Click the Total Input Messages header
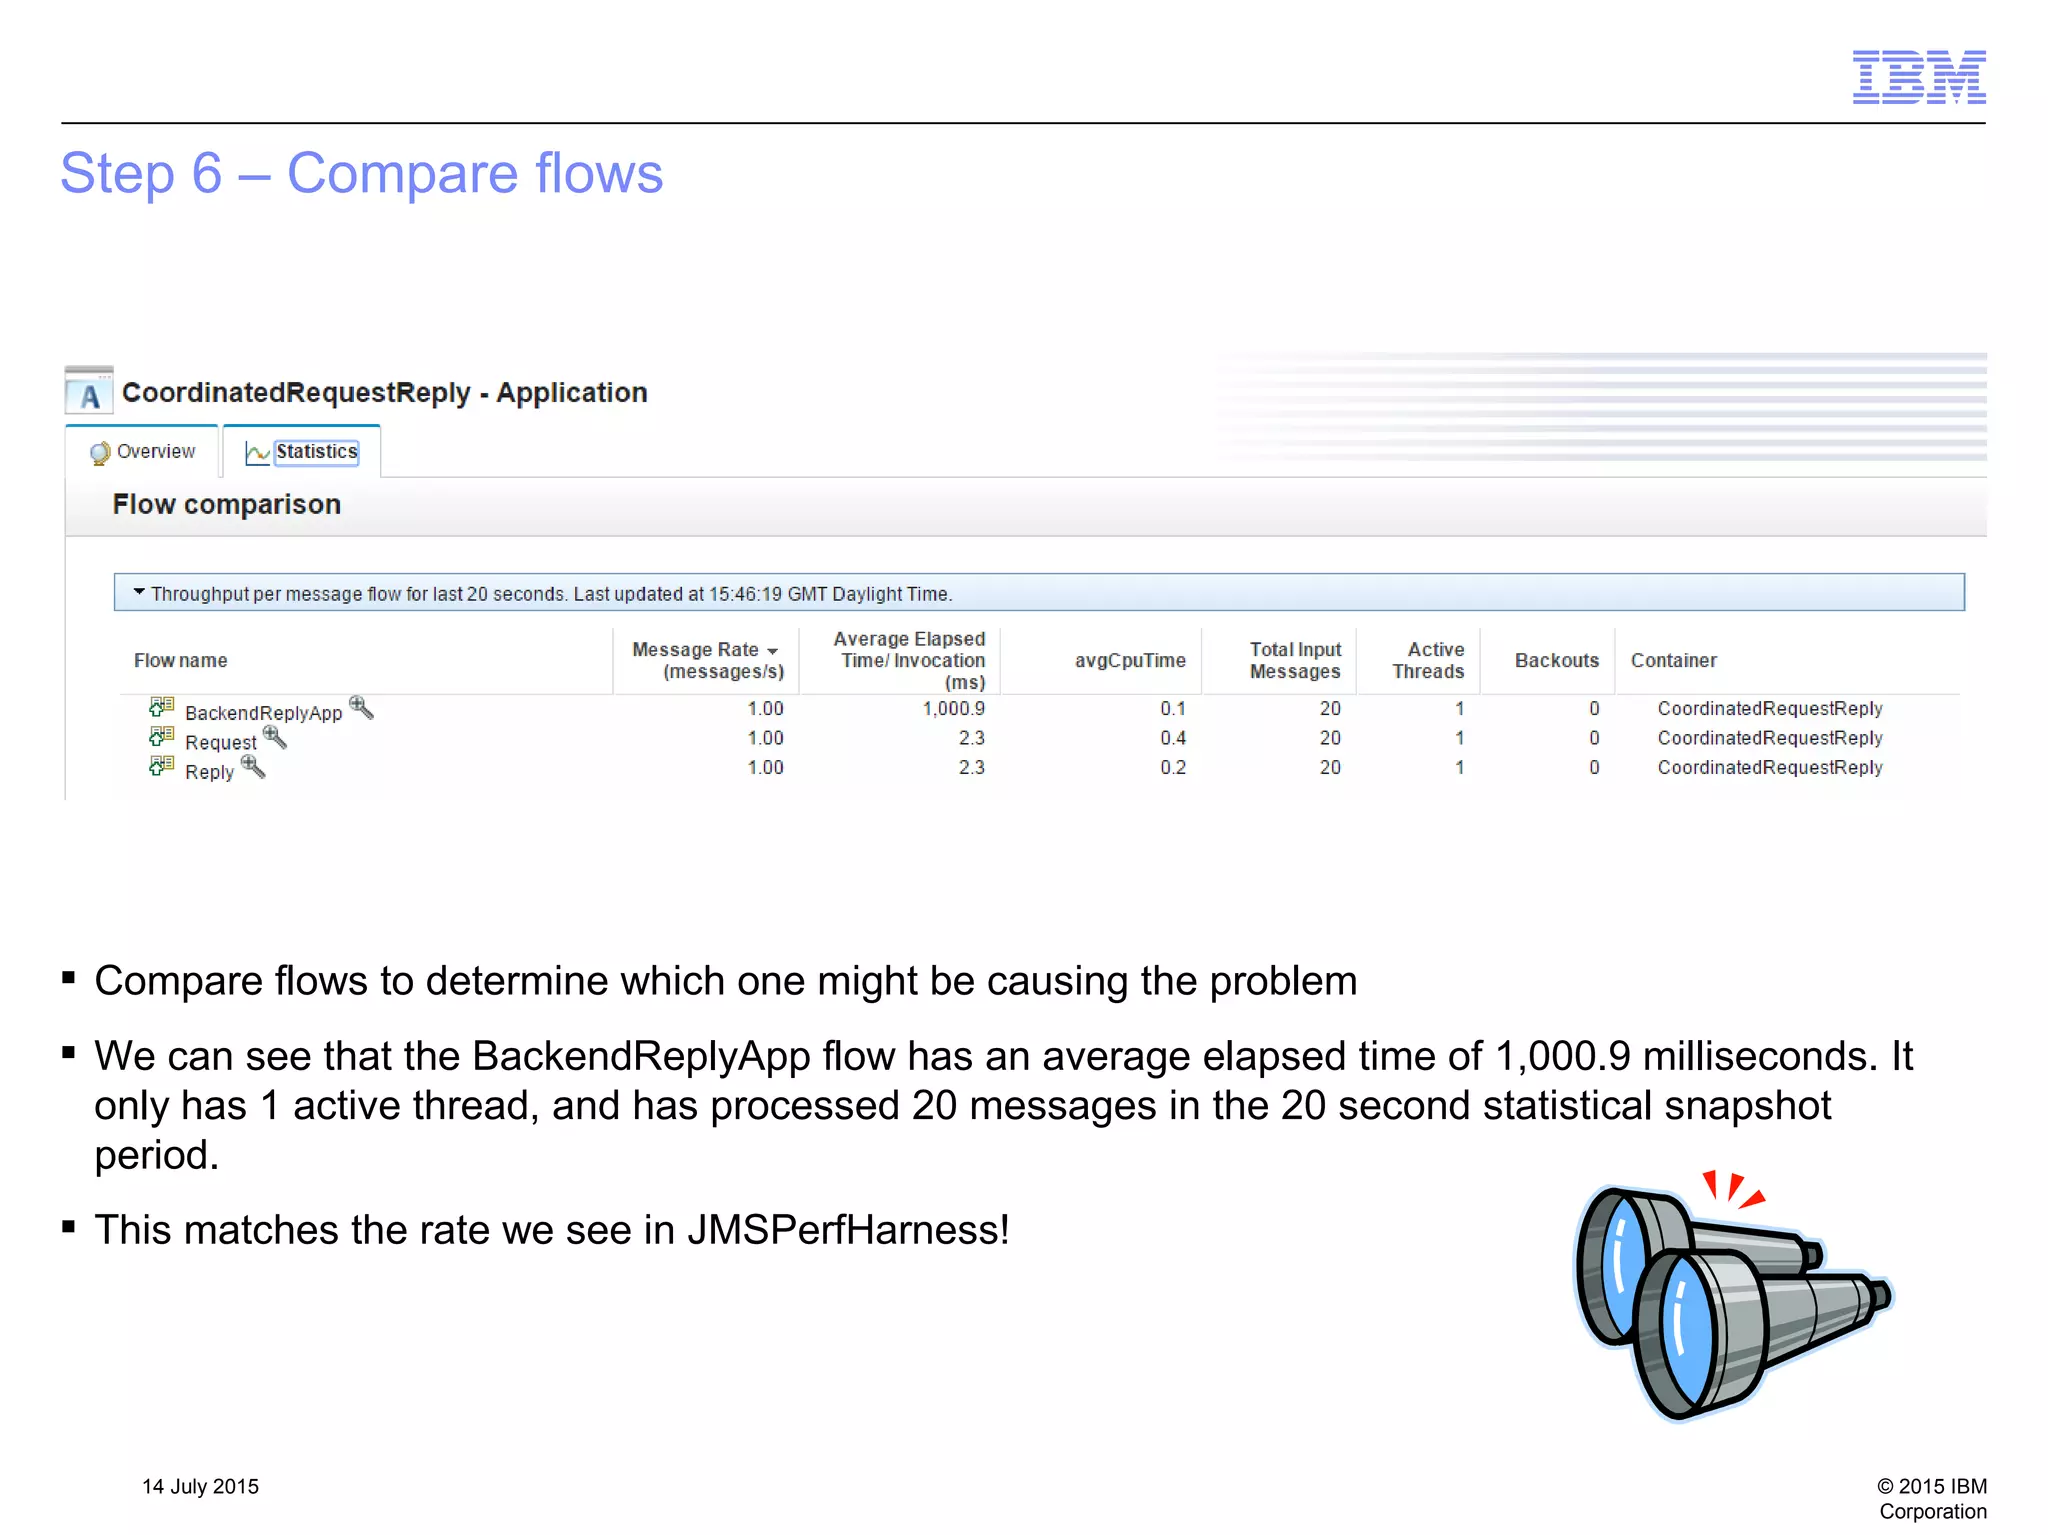 click(x=1295, y=660)
